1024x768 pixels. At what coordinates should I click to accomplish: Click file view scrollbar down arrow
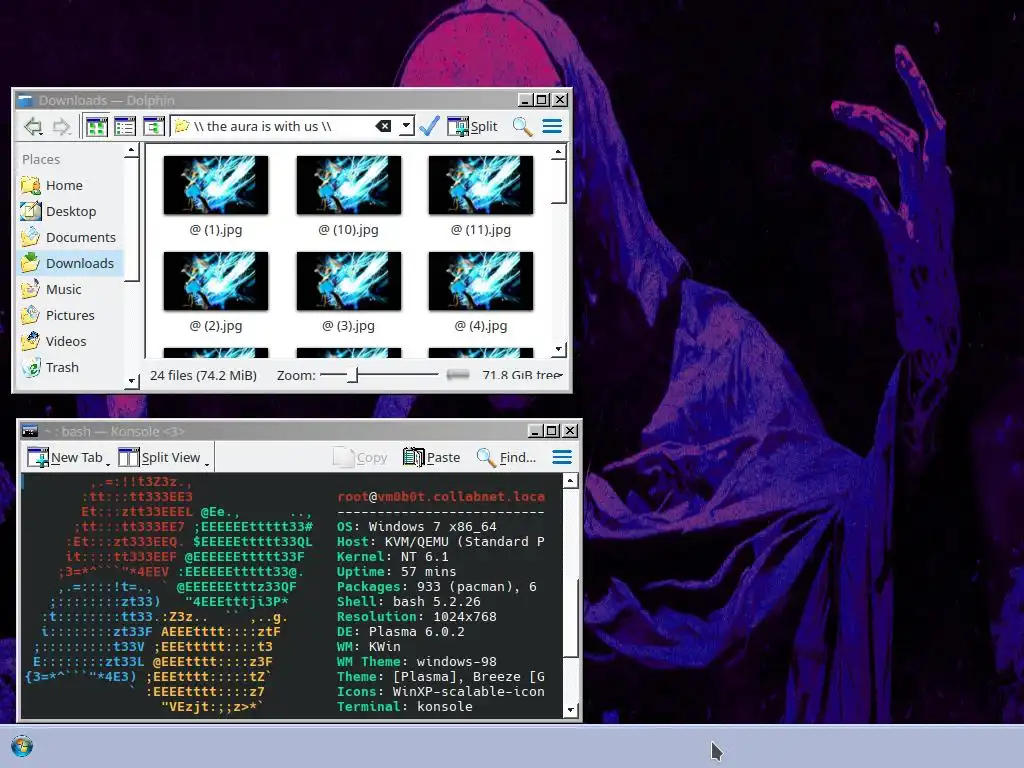coord(558,349)
